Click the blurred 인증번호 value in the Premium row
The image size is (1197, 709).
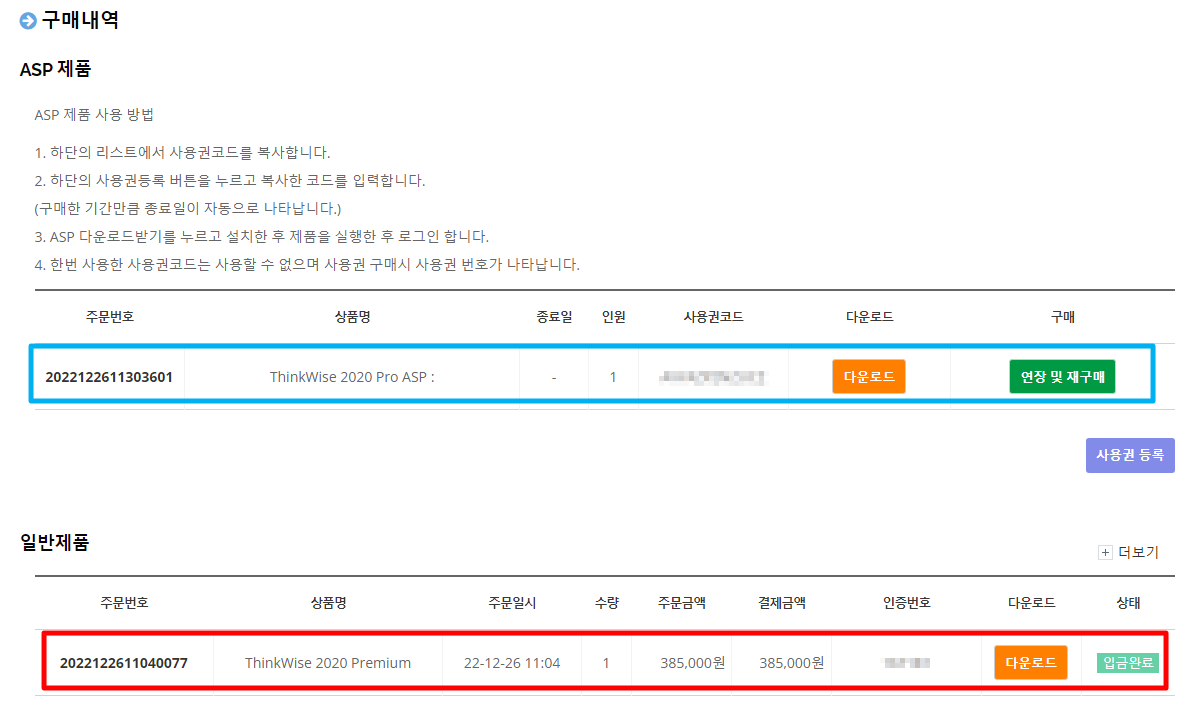pyautogui.click(x=906, y=663)
